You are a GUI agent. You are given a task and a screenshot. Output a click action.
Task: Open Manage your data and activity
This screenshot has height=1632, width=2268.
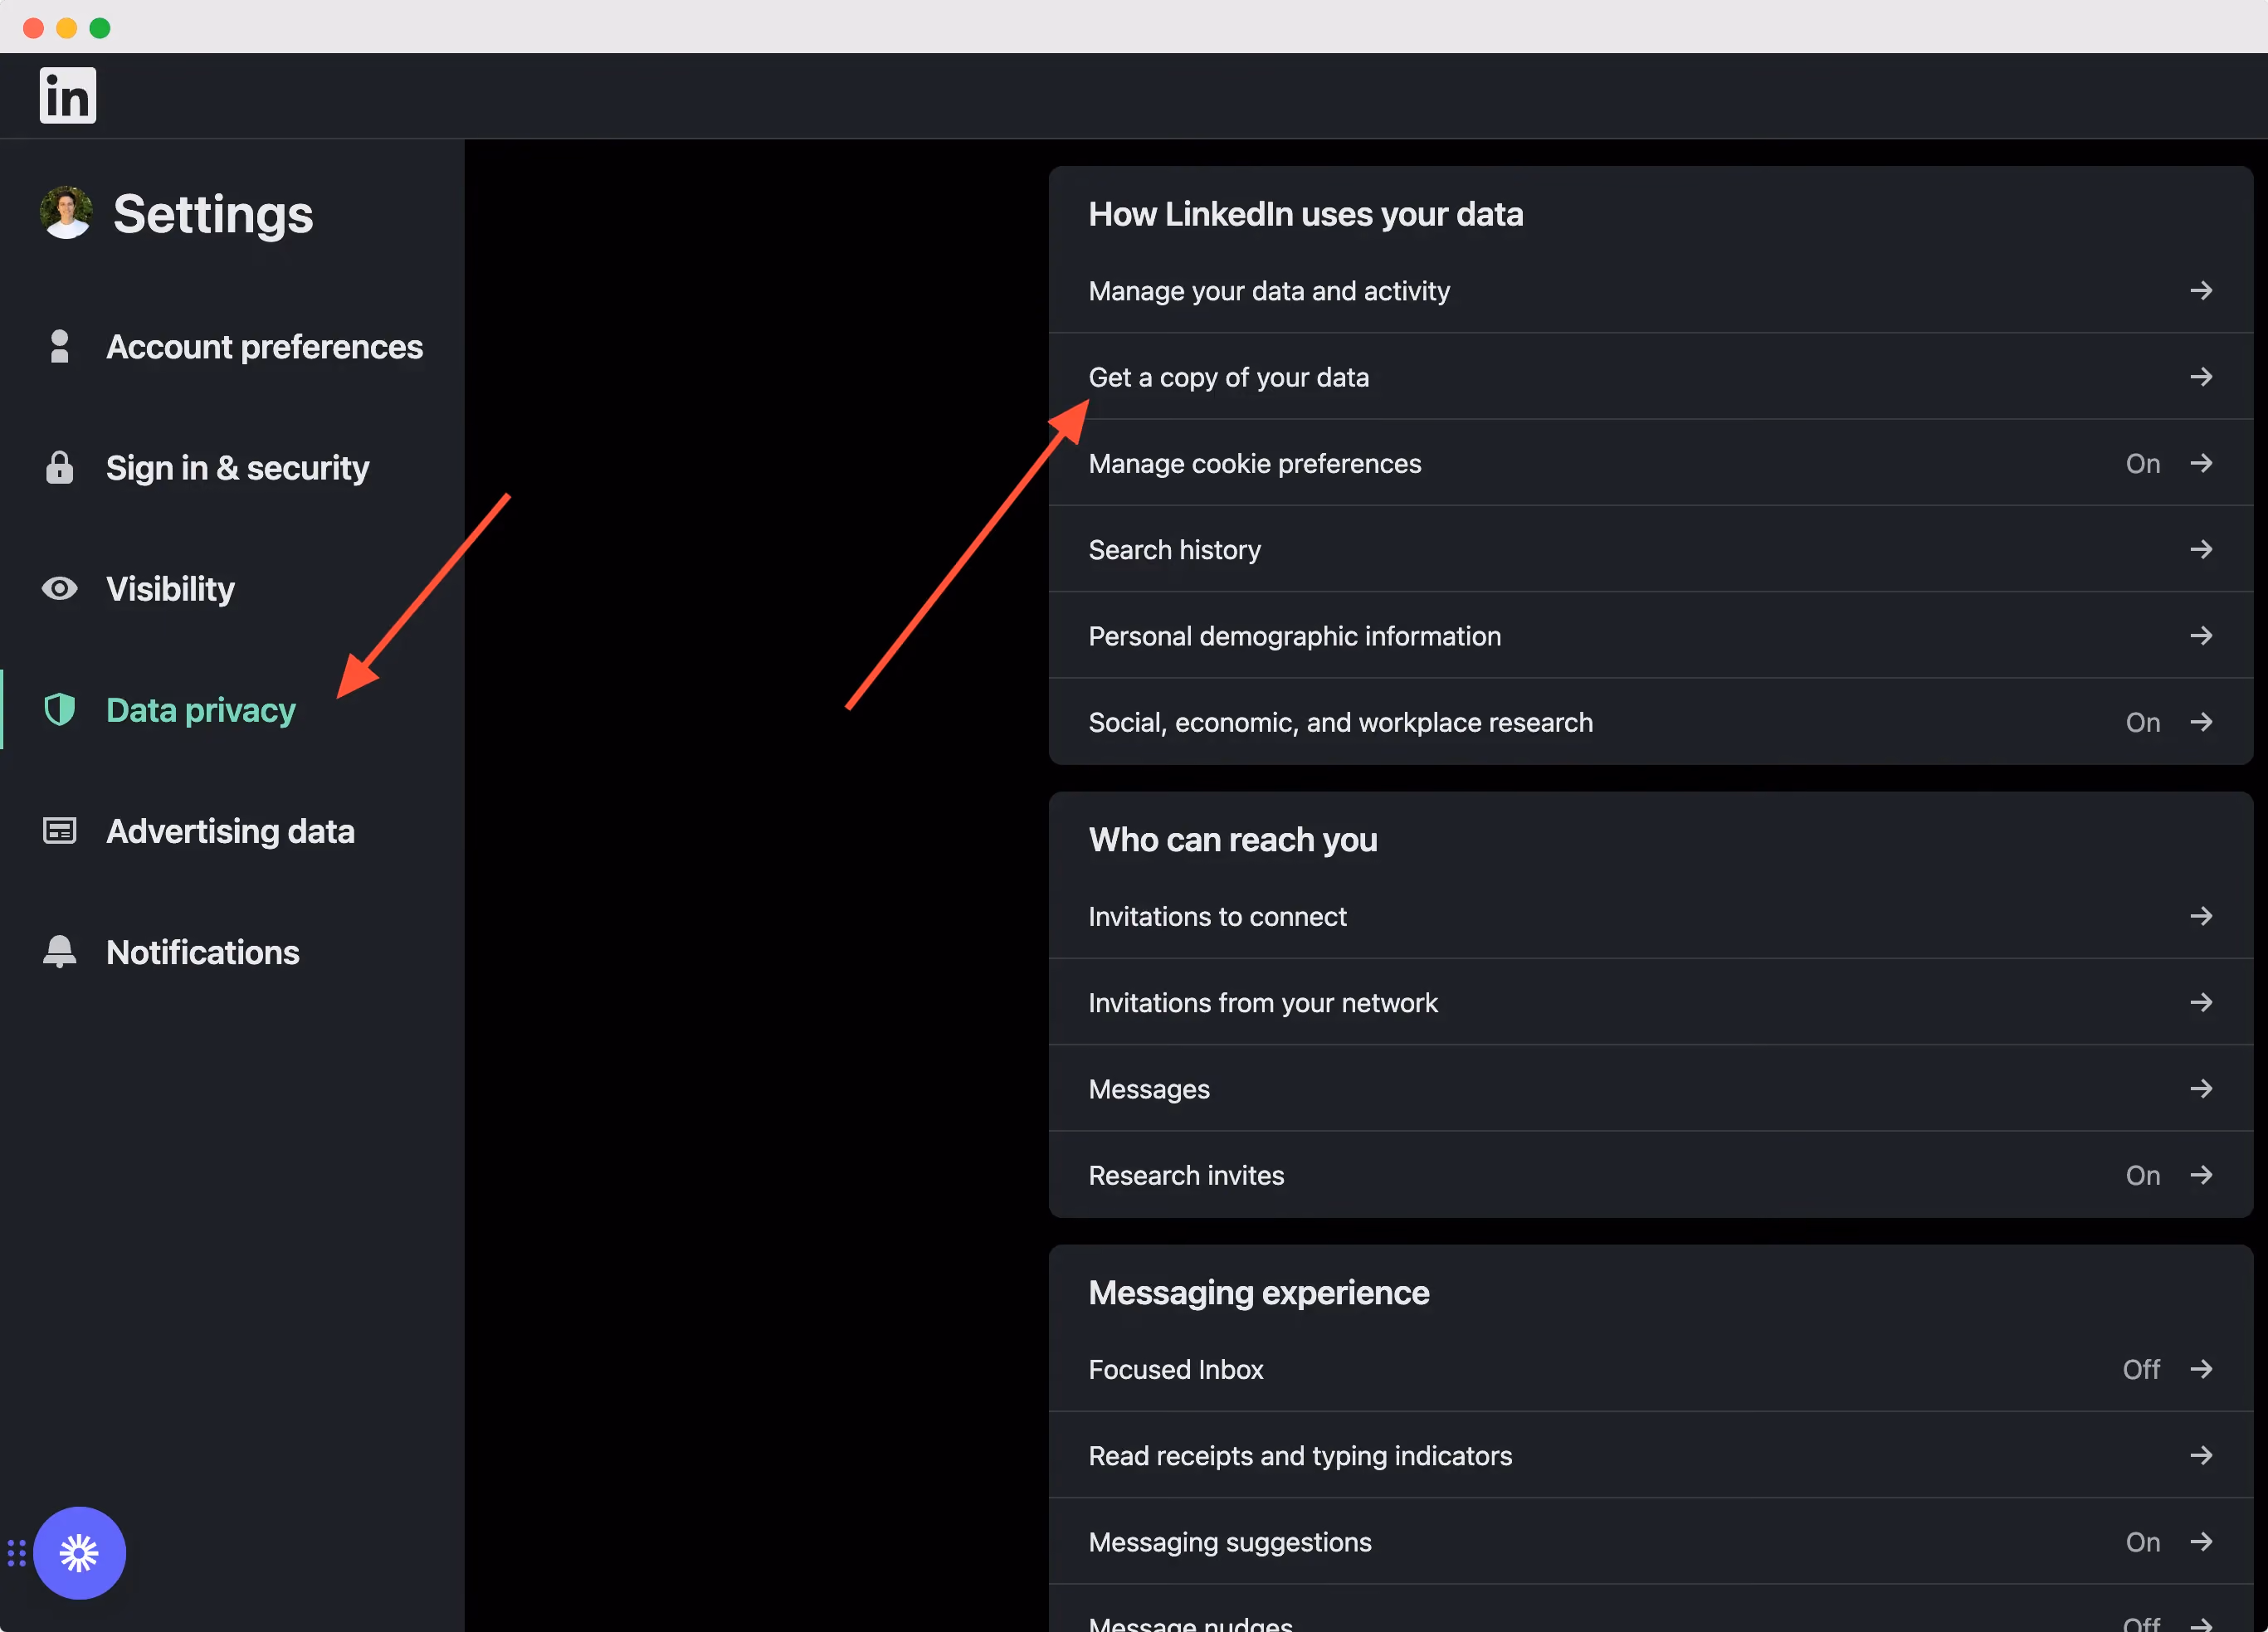coord(1651,291)
